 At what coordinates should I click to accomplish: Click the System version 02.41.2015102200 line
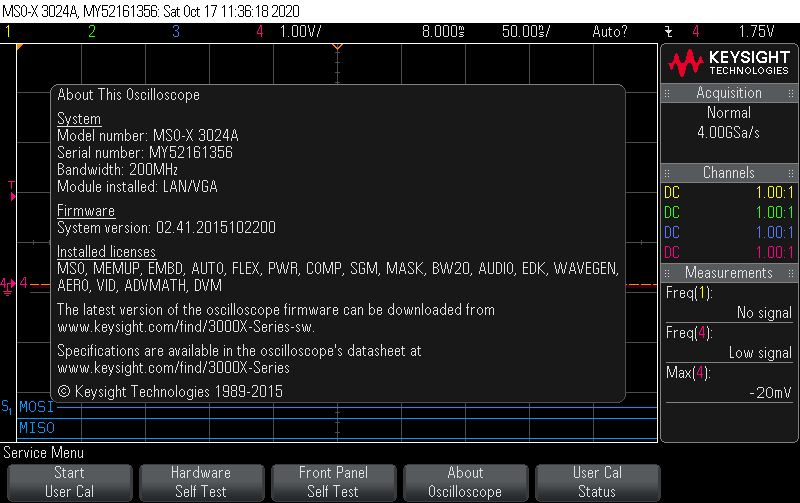(x=166, y=228)
